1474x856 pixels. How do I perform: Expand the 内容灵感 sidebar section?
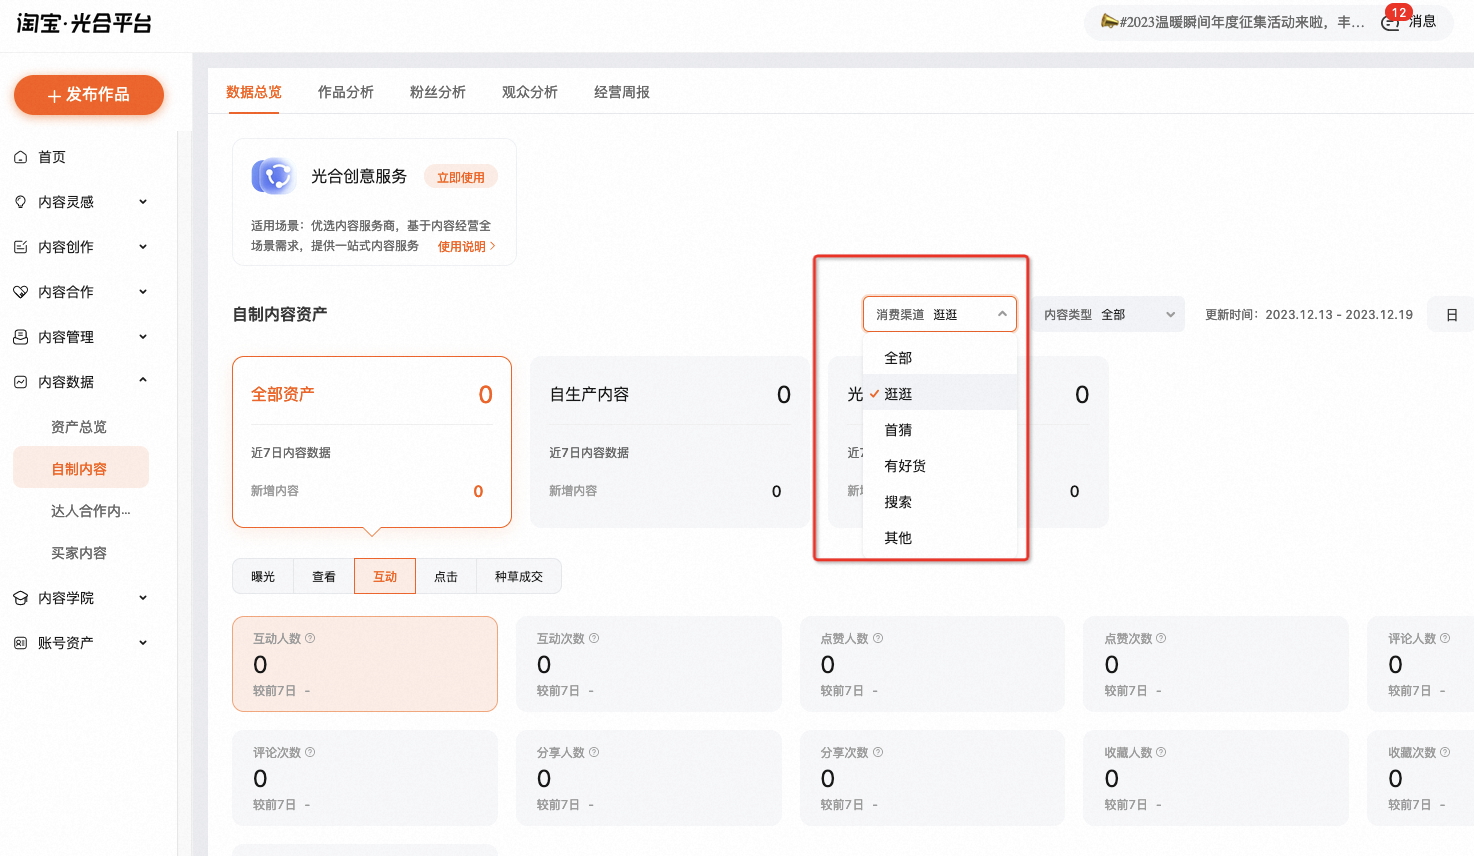tap(143, 202)
